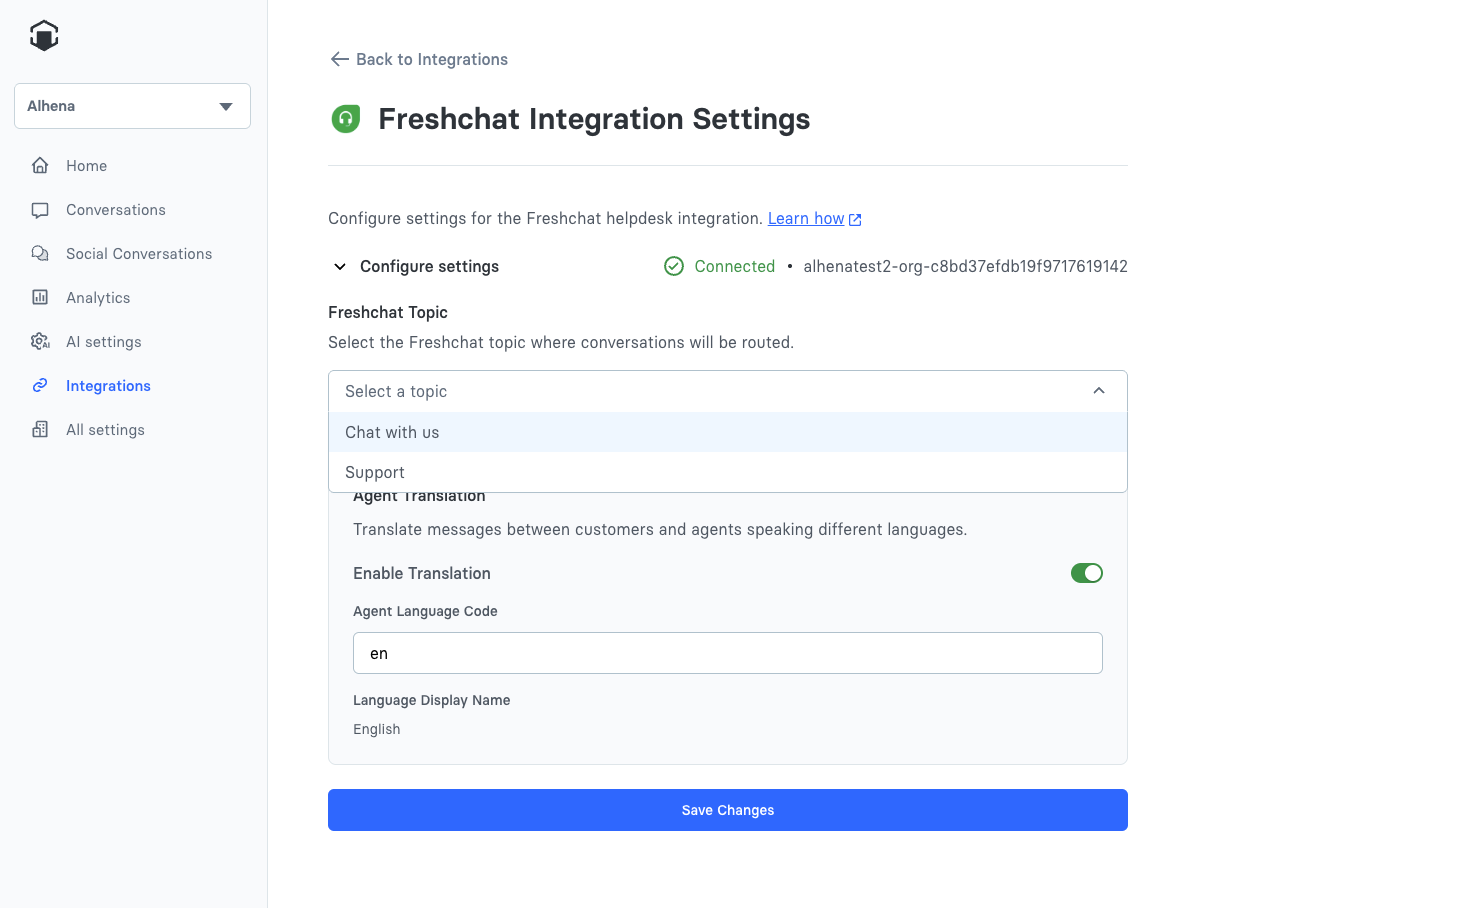
Task: Collapse the Configure settings section
Action: 340,267
